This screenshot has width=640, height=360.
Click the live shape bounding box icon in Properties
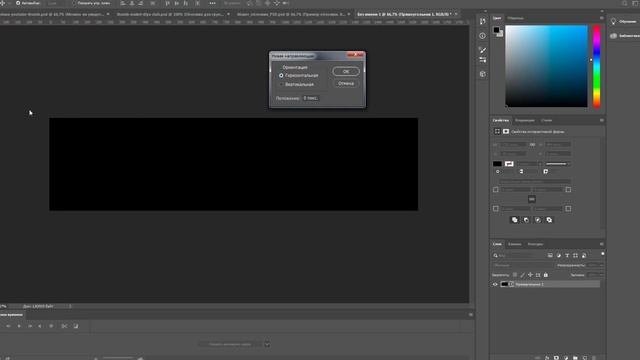pos(497,131)
